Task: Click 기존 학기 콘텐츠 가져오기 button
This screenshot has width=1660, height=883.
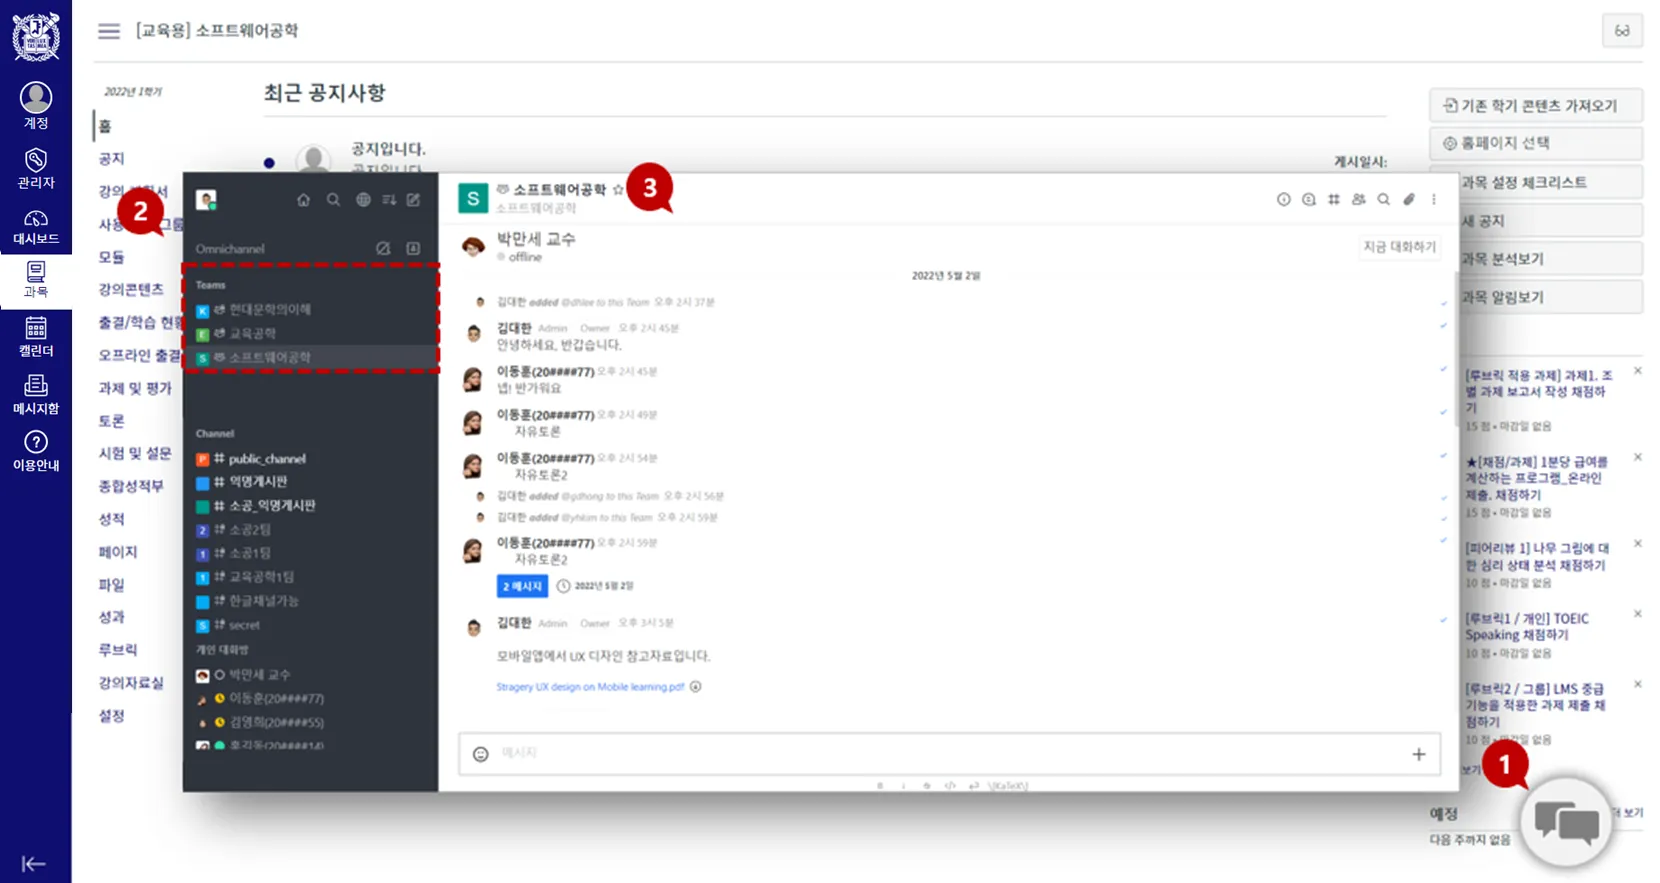Action: pos(1536,105)
